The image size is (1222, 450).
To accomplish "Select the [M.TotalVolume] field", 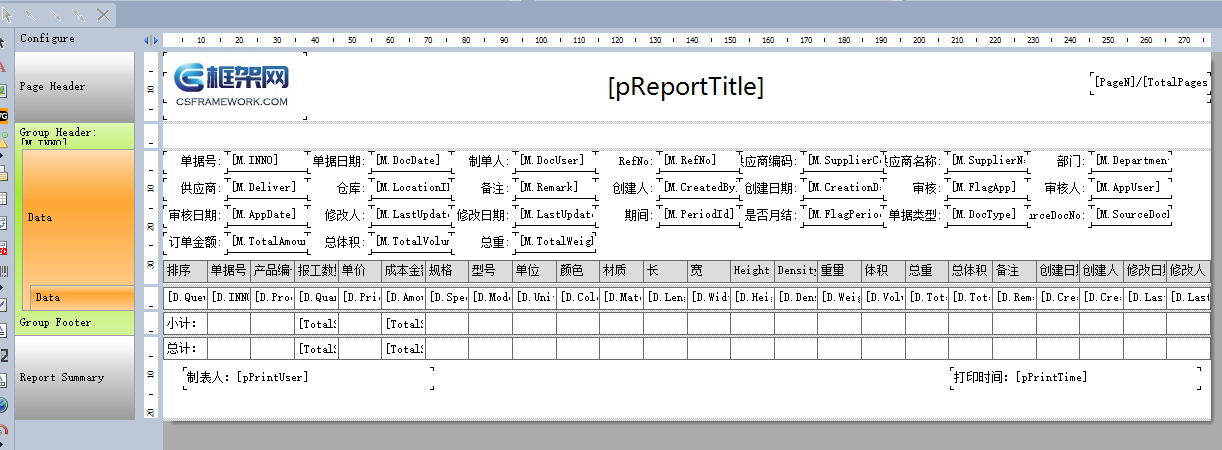I will 412,241.
